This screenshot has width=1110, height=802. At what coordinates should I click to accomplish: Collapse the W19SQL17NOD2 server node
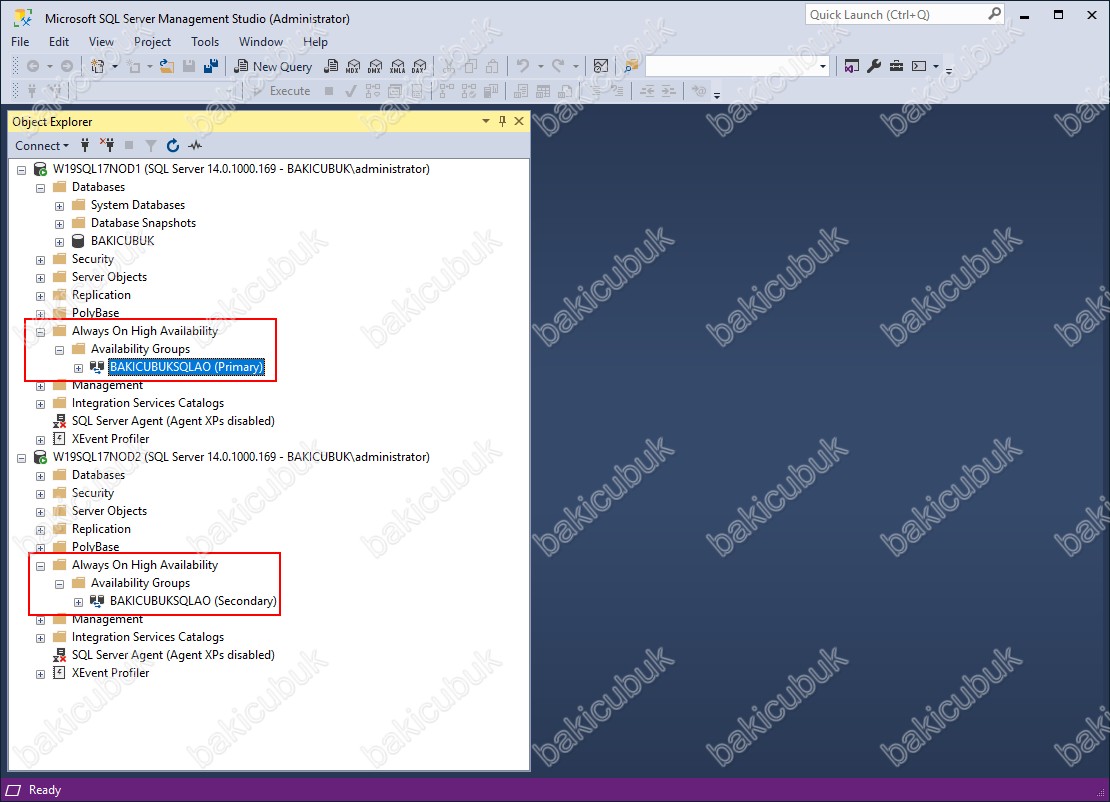tap(21, 458)
